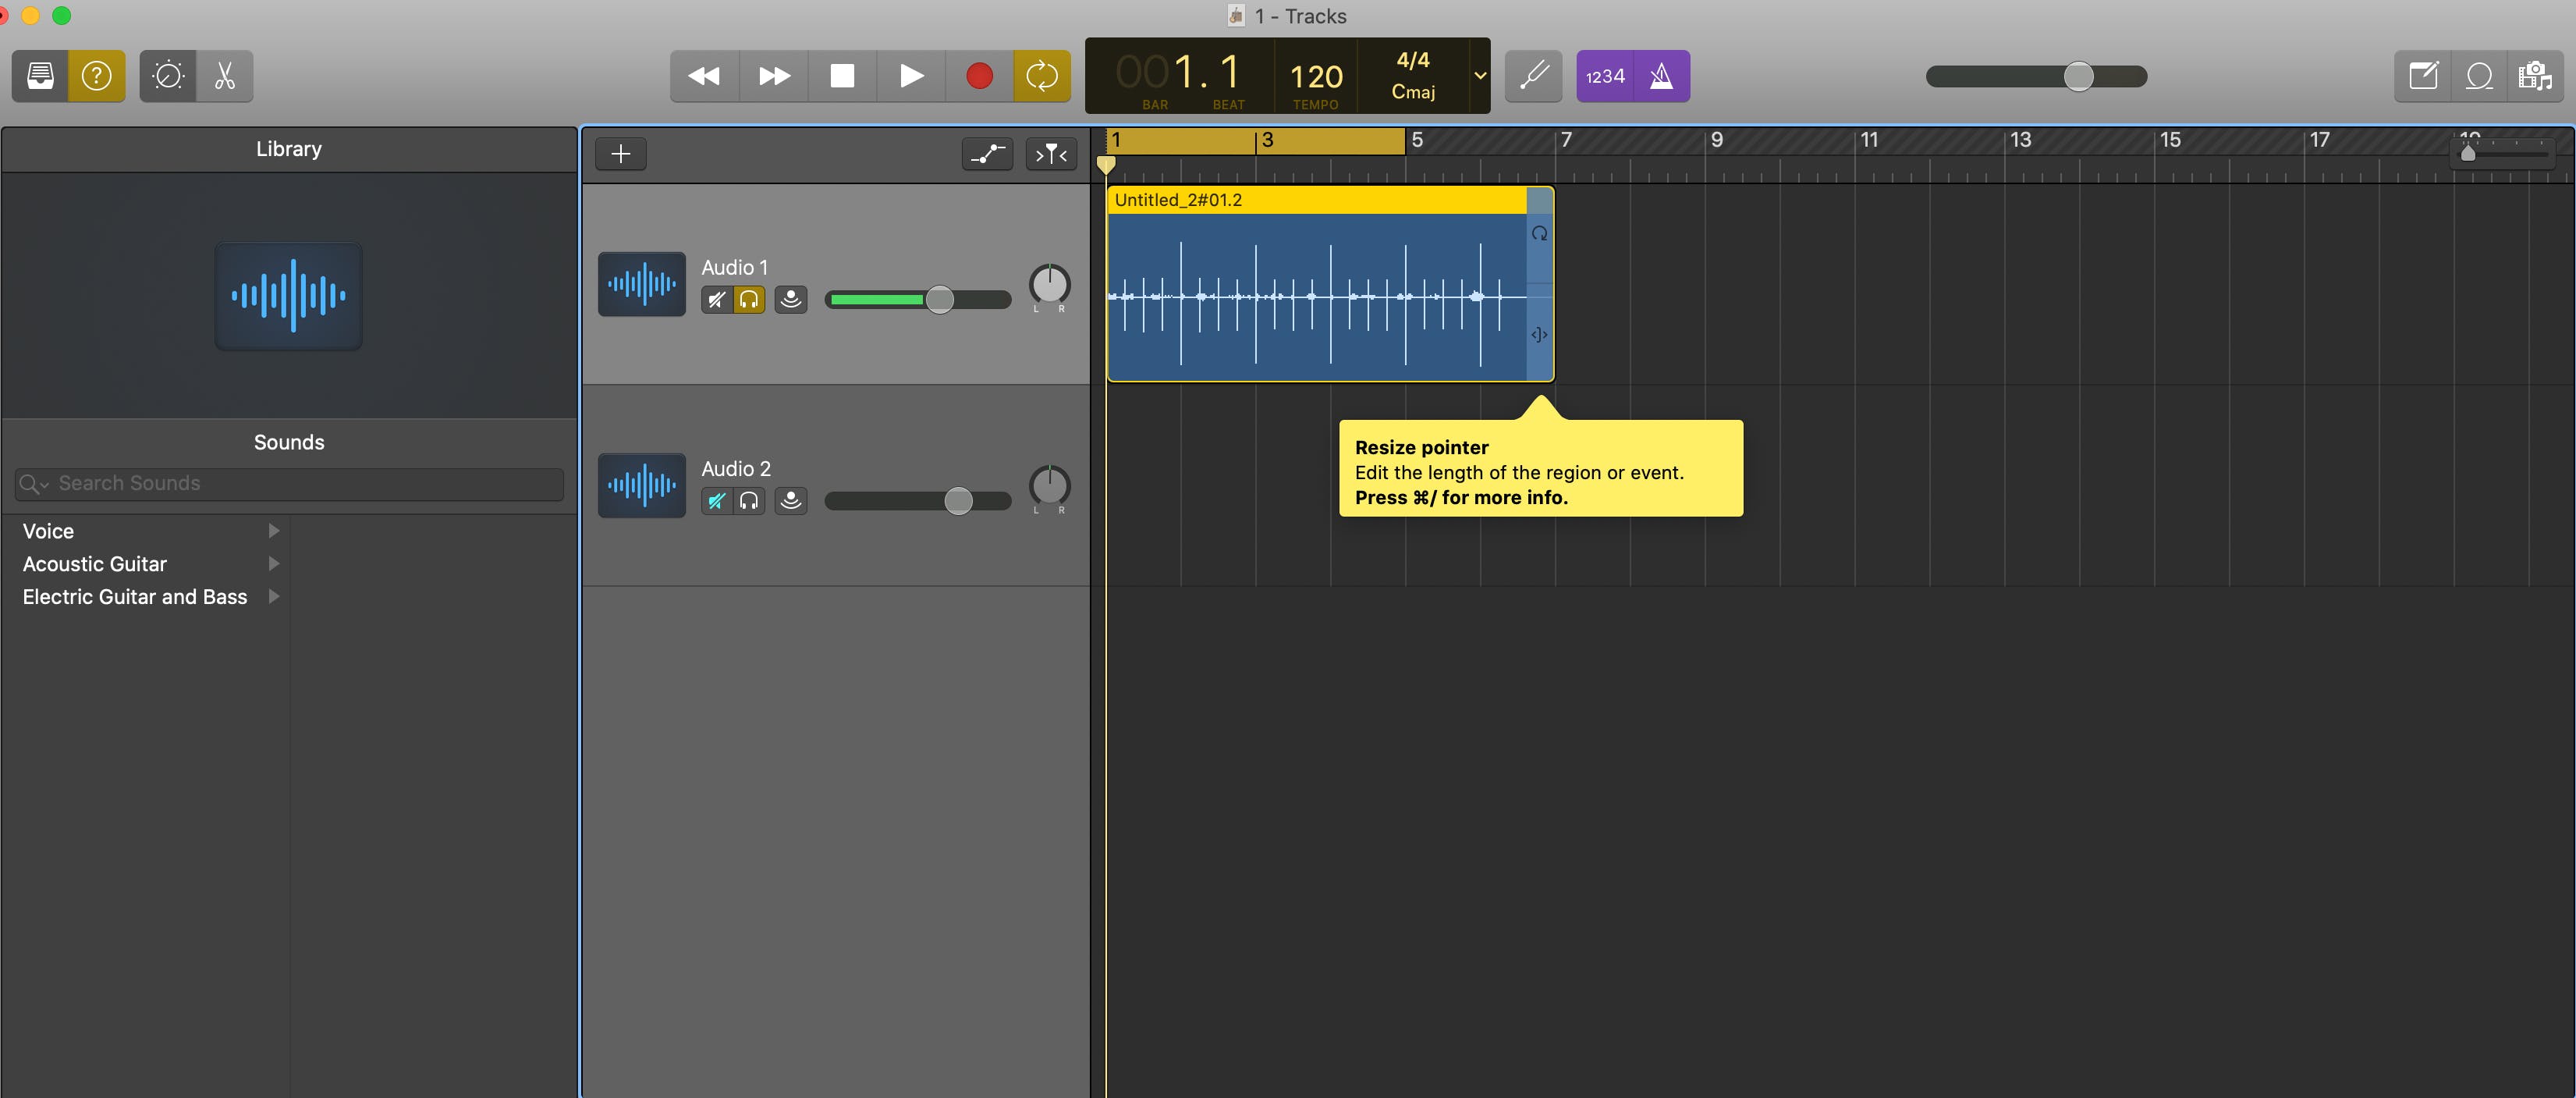Toggle the metronome click icon
The height and width of the screenshot is (1098, 2576).
click(1662, 76)
